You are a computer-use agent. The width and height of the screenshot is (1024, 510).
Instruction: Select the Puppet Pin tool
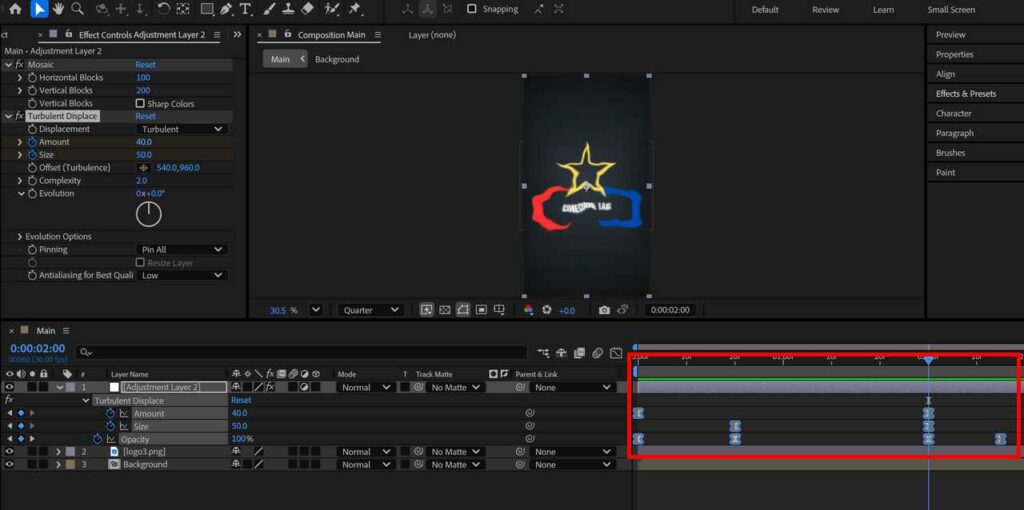point(355,9)
